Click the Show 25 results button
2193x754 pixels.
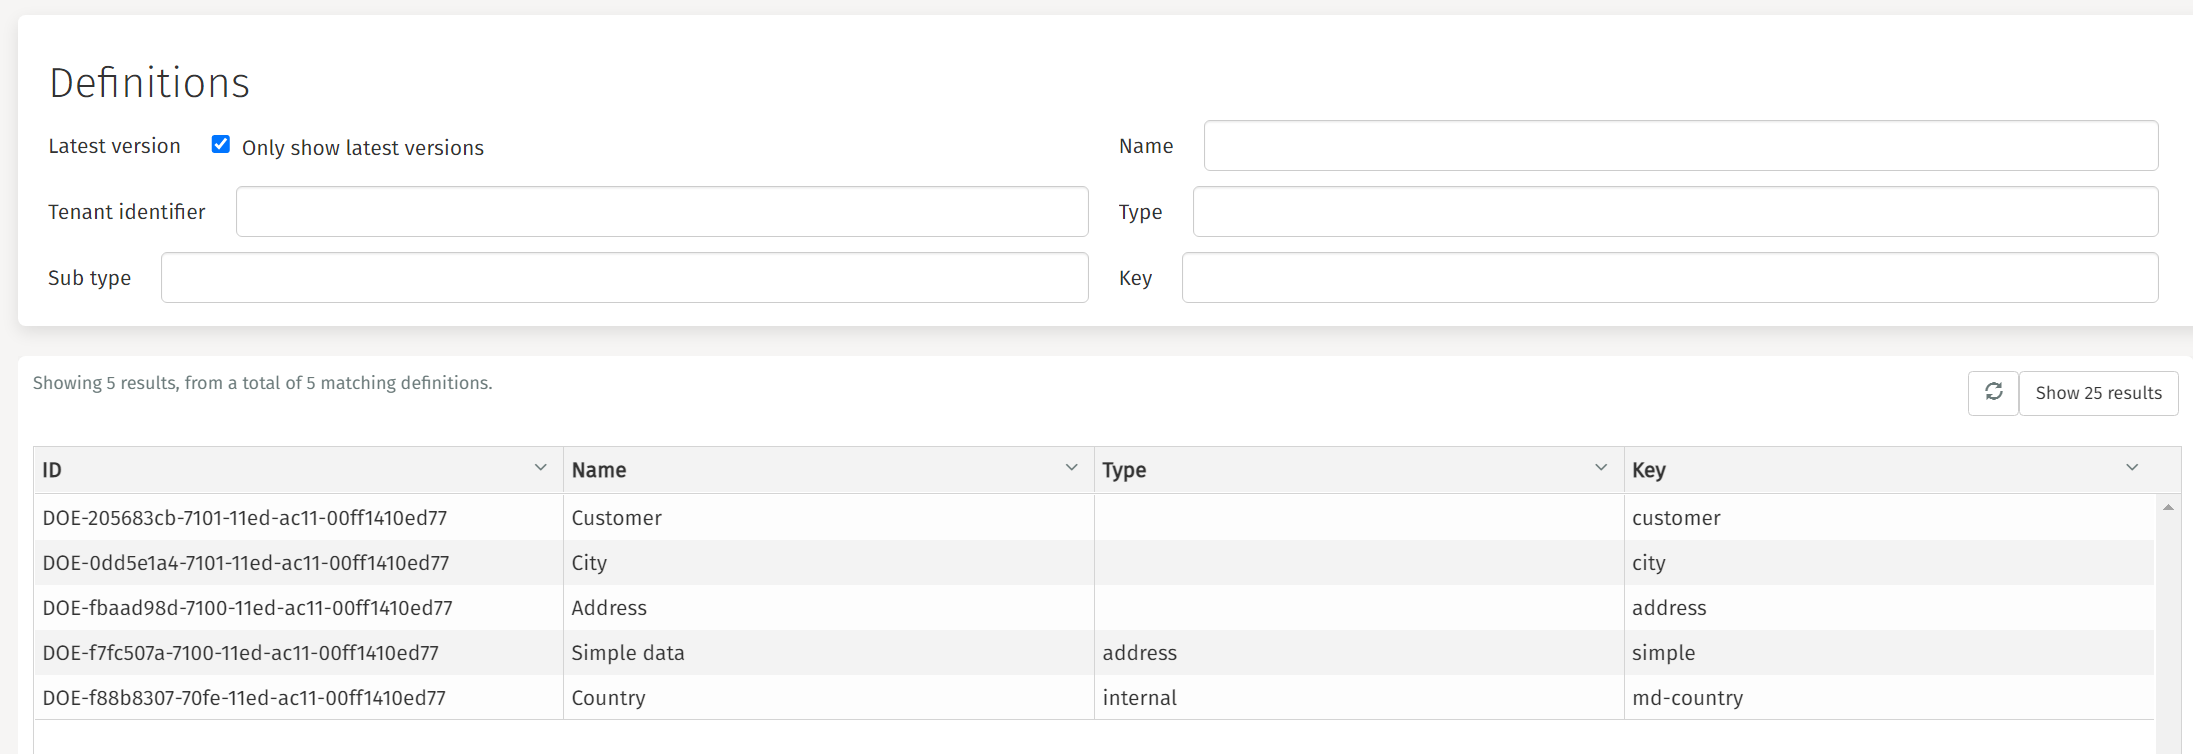2098,393
